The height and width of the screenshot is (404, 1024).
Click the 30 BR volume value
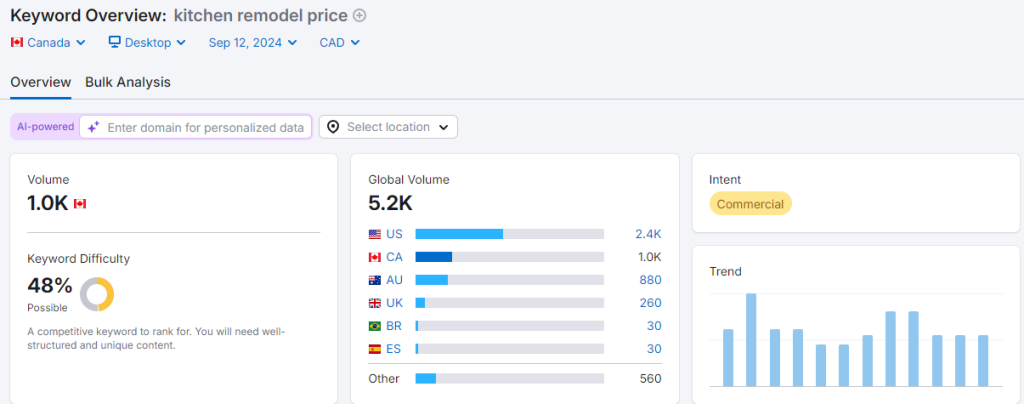(x=654, y=326)
